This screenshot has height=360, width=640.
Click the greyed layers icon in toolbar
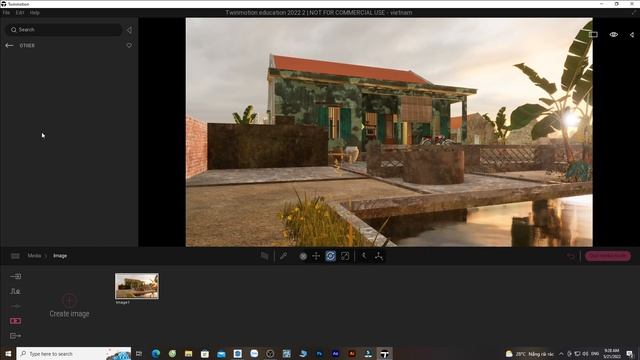tap(264, 256)
